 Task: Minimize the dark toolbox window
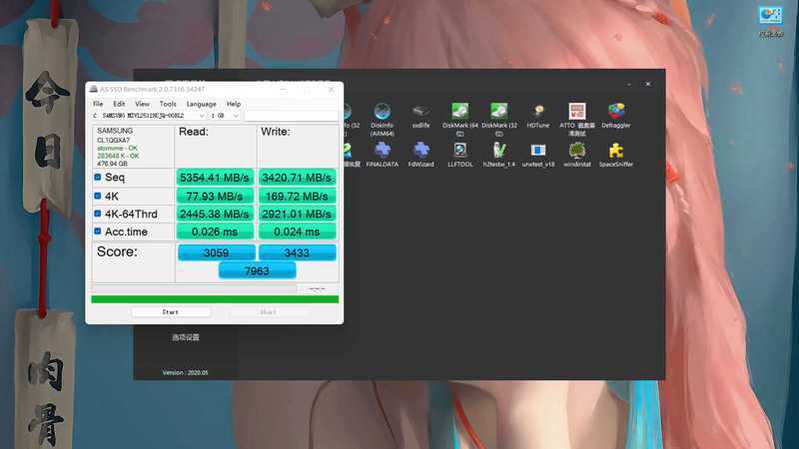629,84
